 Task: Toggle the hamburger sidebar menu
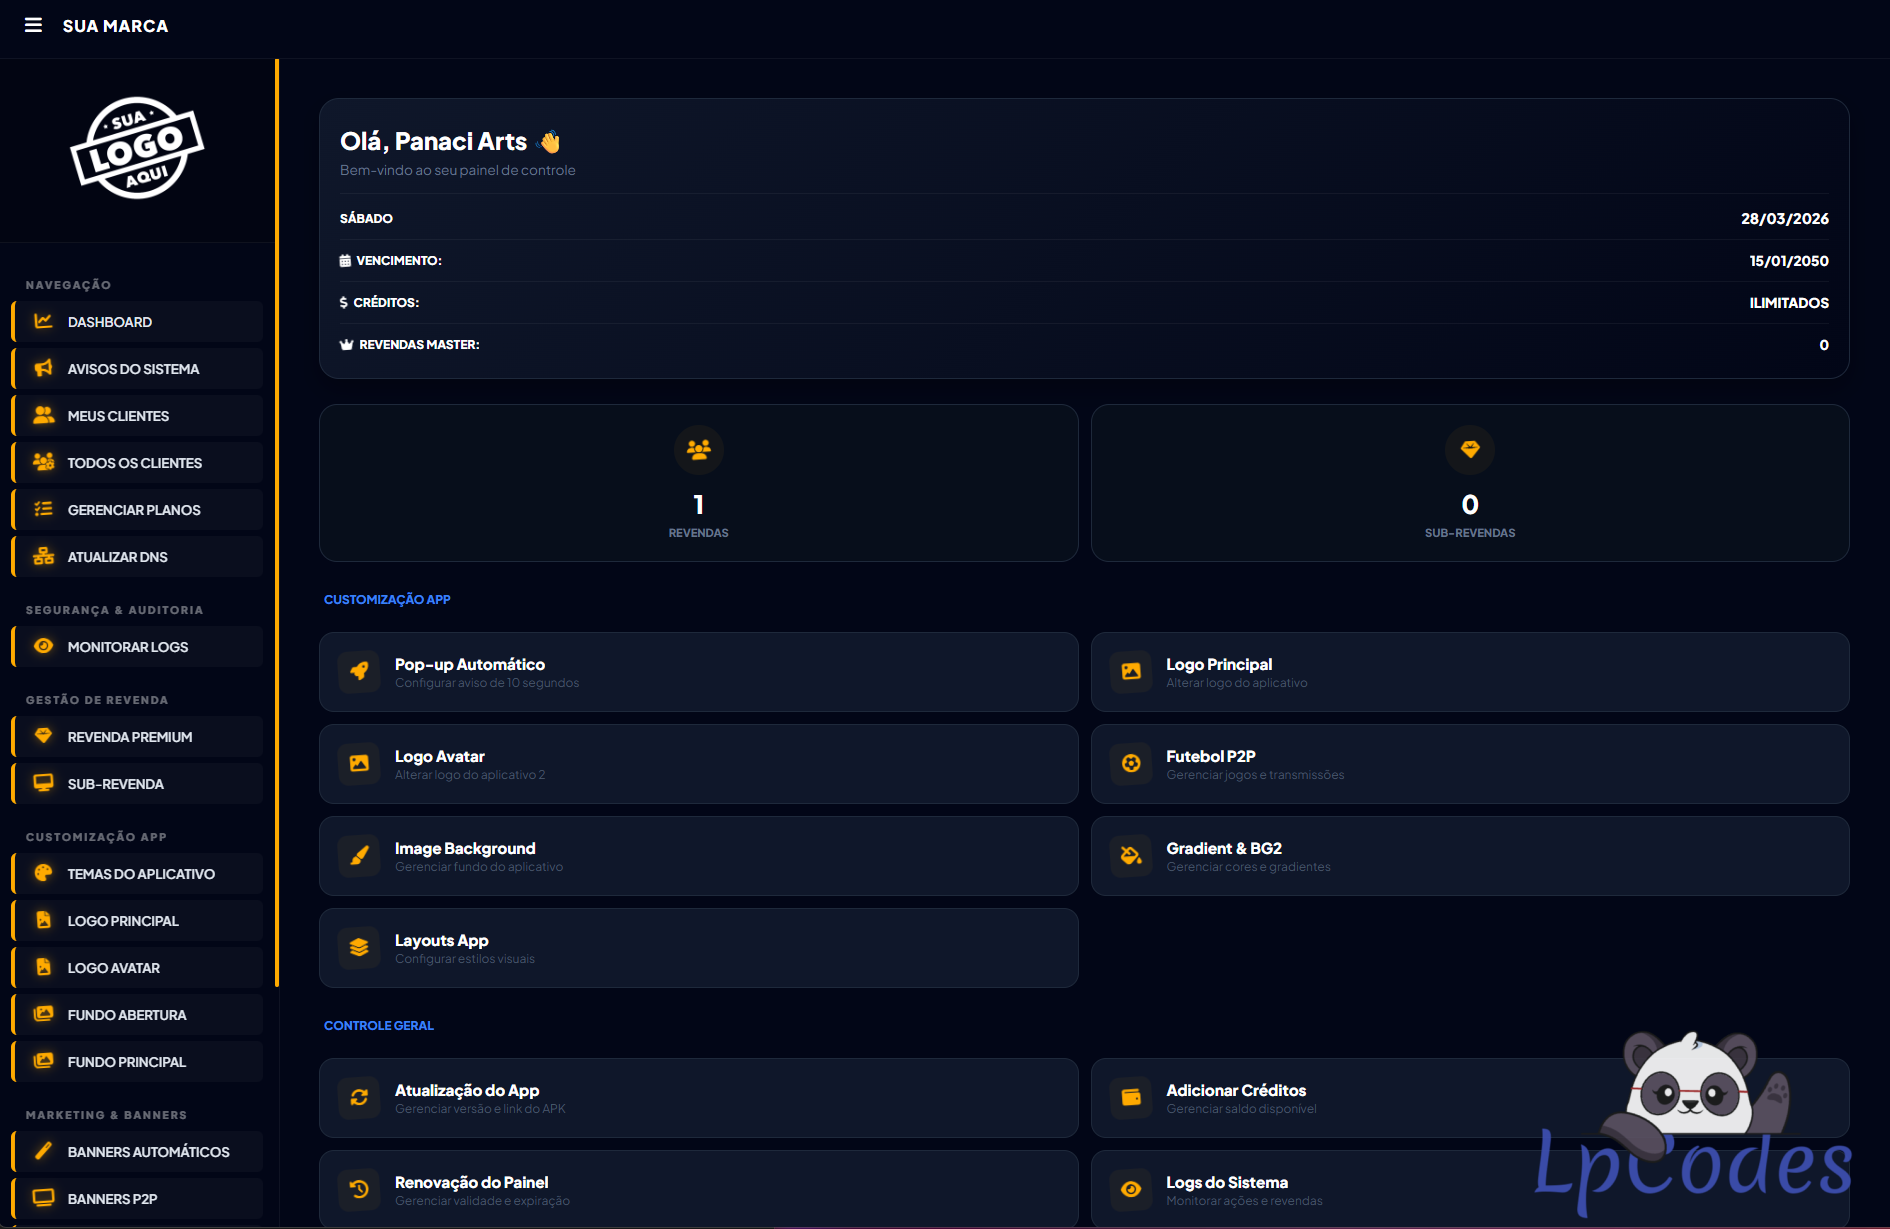pos(33,25)
